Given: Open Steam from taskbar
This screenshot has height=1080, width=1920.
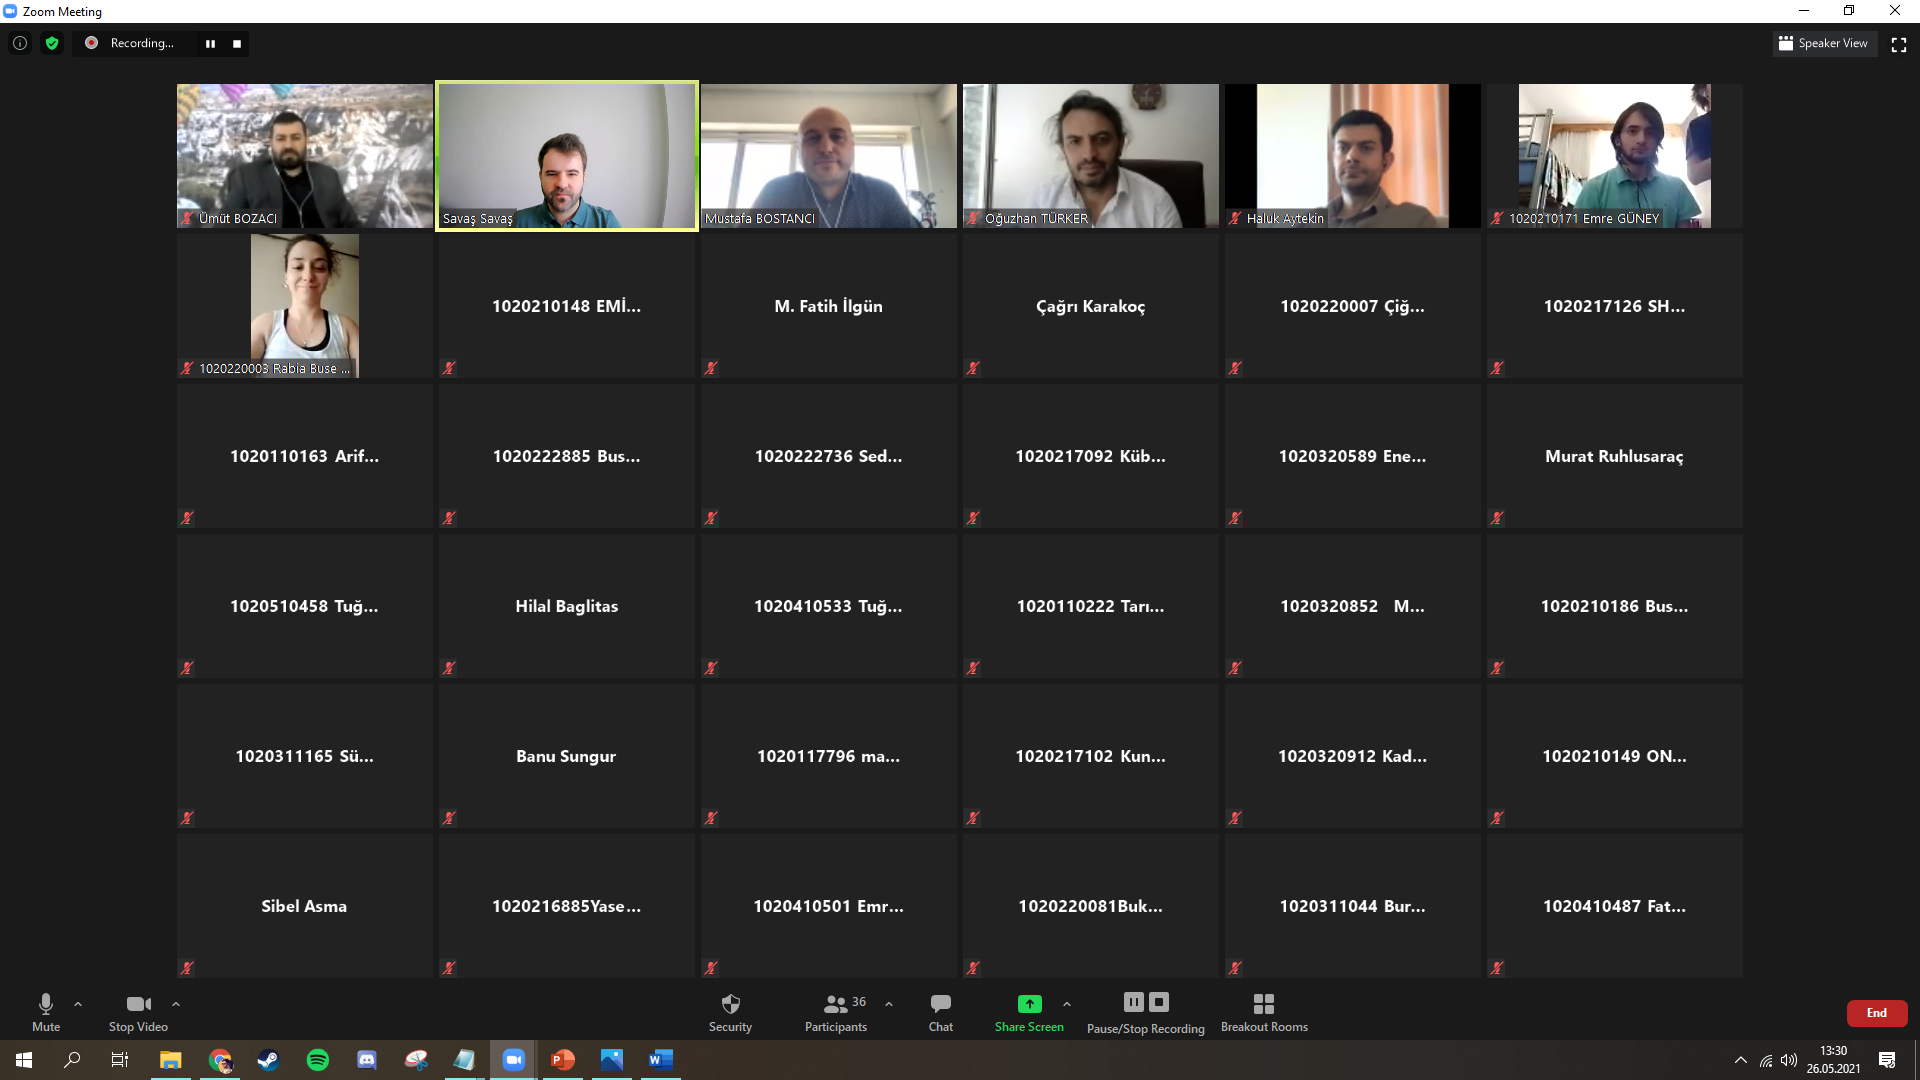Looking at the screenshot, I should tap(268, 1060).
